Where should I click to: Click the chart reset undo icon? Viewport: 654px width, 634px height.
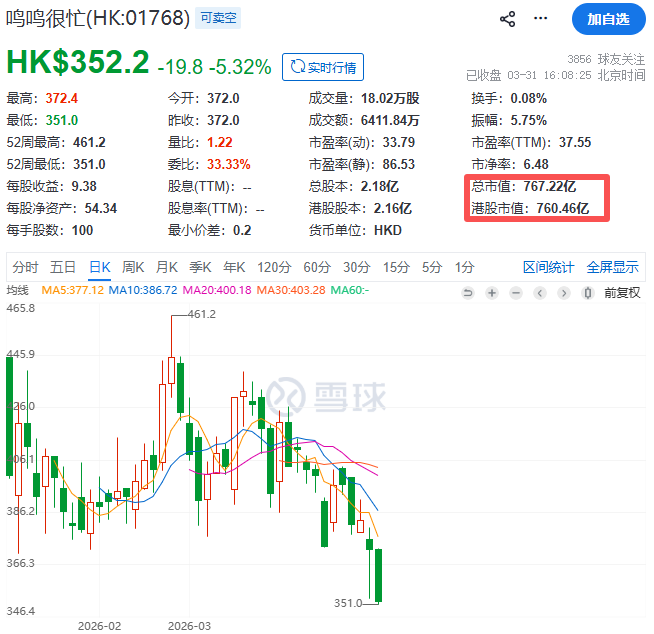467,292
